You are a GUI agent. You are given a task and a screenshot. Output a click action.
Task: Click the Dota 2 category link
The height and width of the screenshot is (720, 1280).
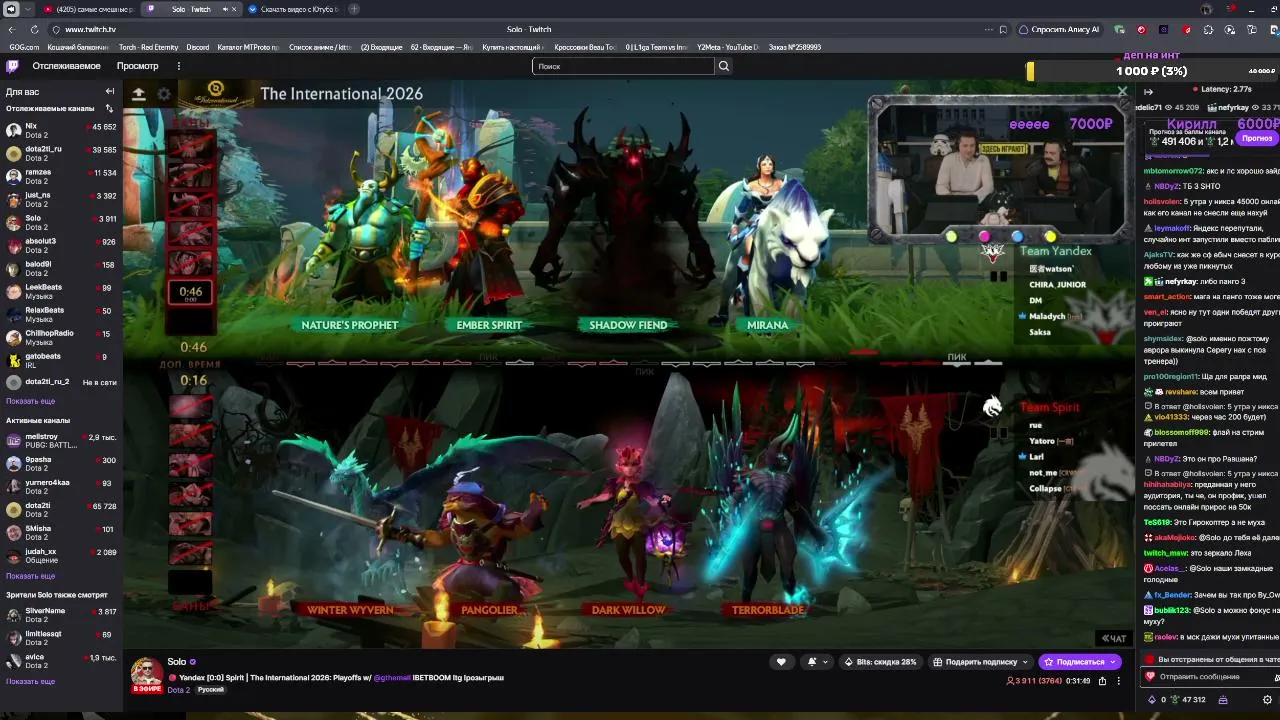[178, 690]
